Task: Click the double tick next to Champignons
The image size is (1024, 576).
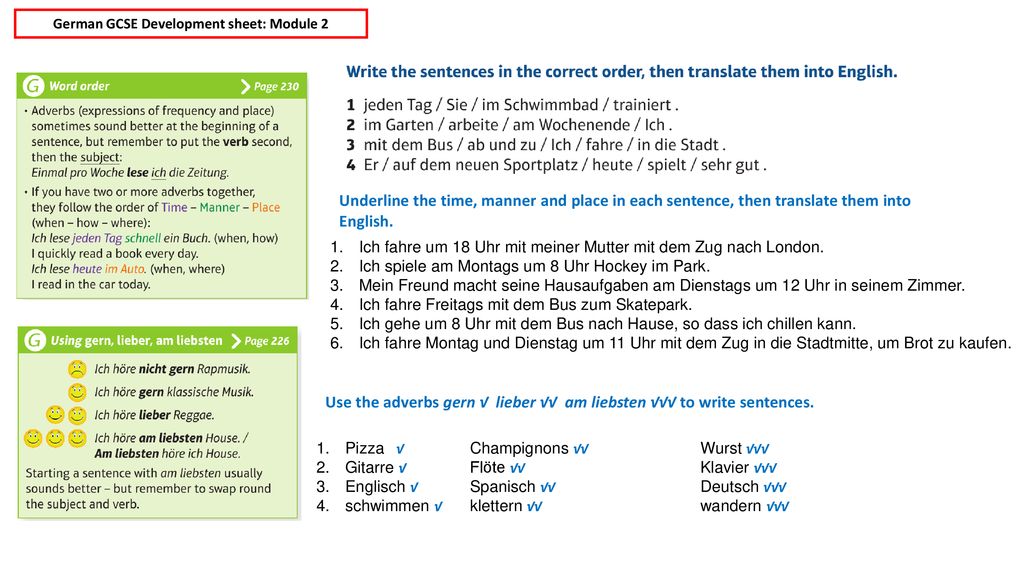Action: (581, 449)
